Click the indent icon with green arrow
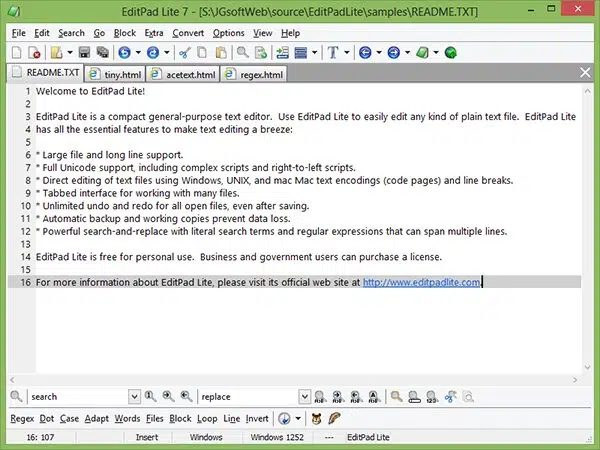The image size is (600, 450). (282, 52)
